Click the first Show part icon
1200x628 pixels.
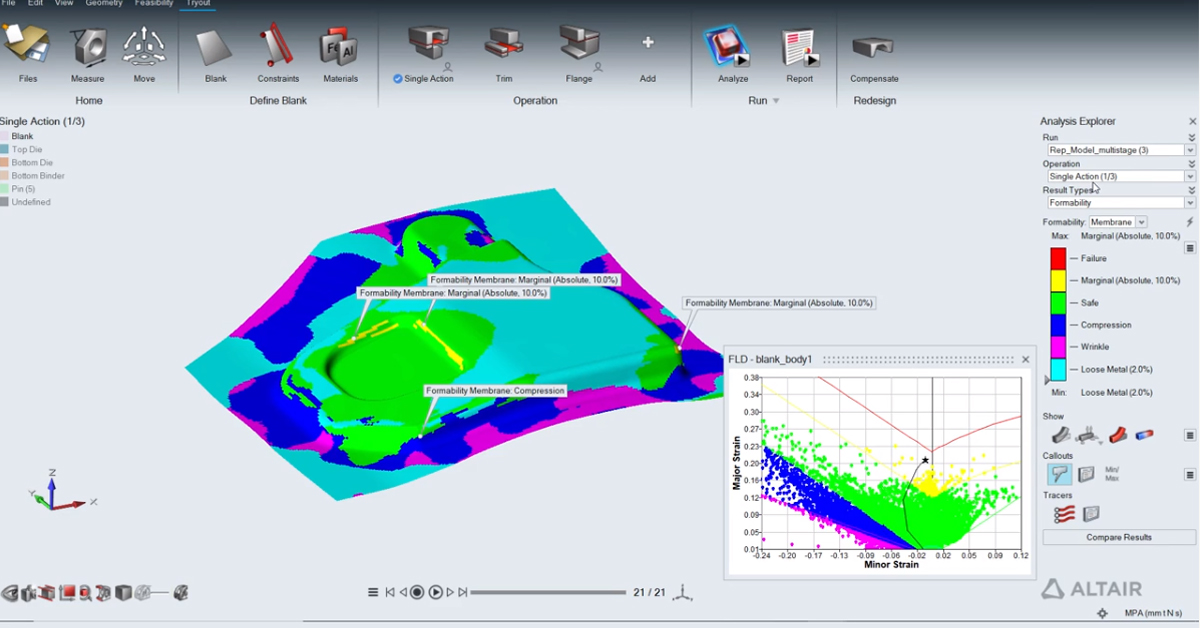click(x=1061, y=435)
